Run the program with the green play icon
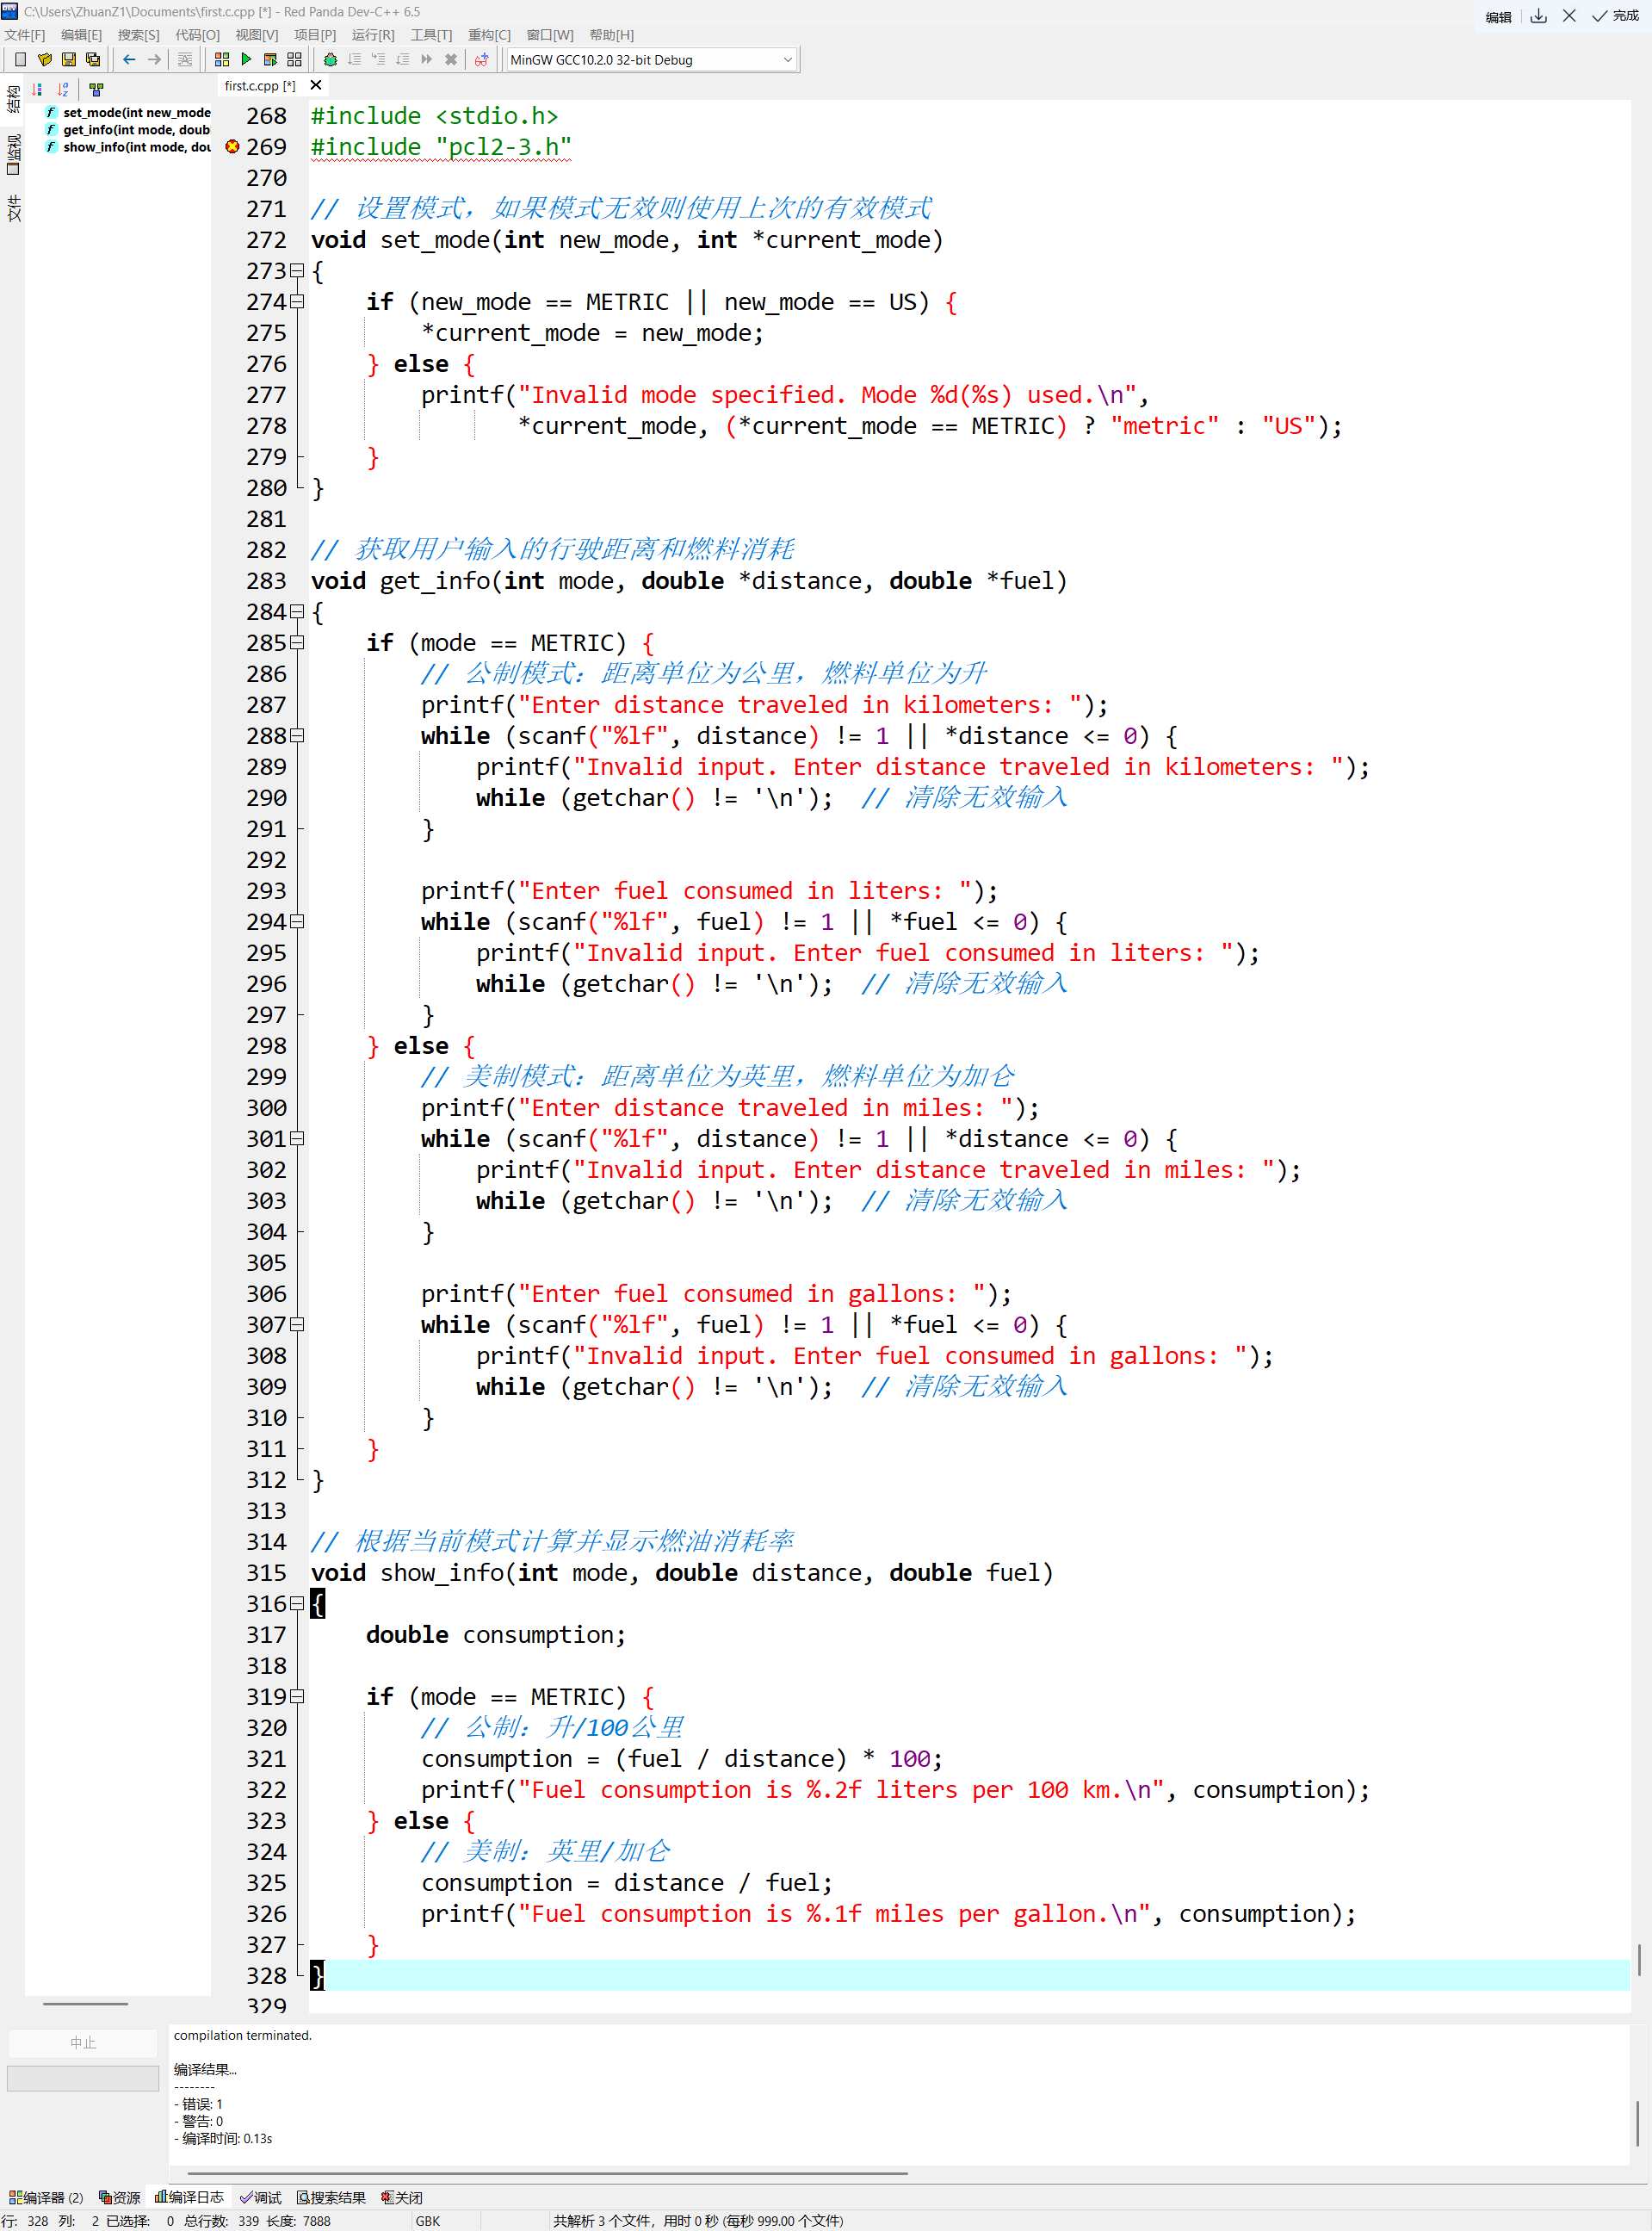The image size is (1652, 2231). 246,60
